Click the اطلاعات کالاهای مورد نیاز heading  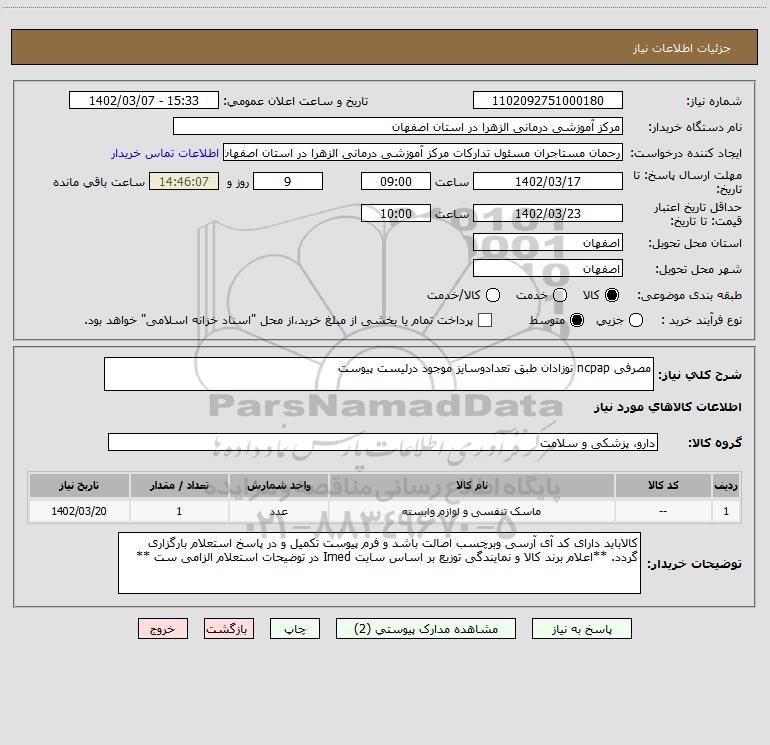(668, 407)
